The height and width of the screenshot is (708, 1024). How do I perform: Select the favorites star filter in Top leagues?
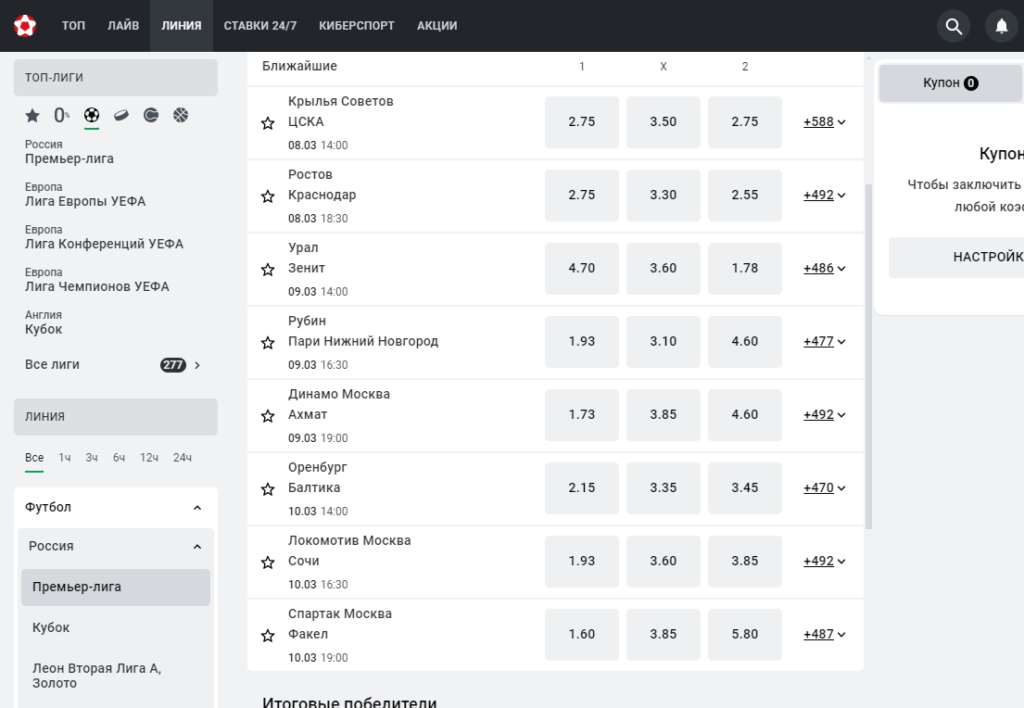point(32,116)
